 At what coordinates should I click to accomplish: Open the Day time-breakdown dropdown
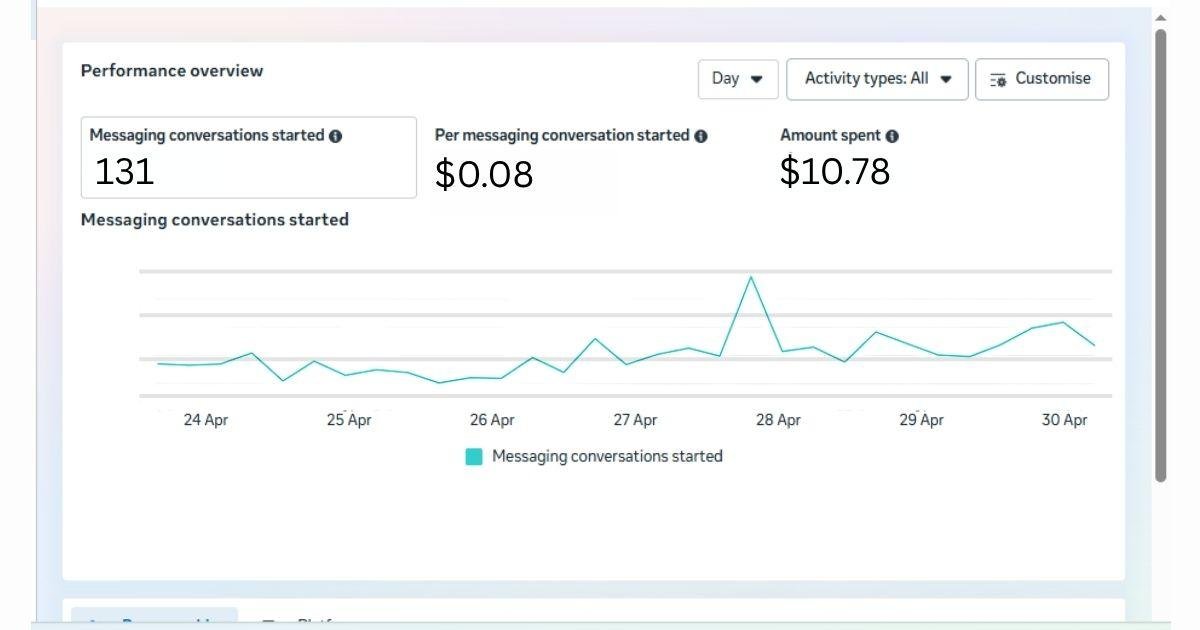738,78
